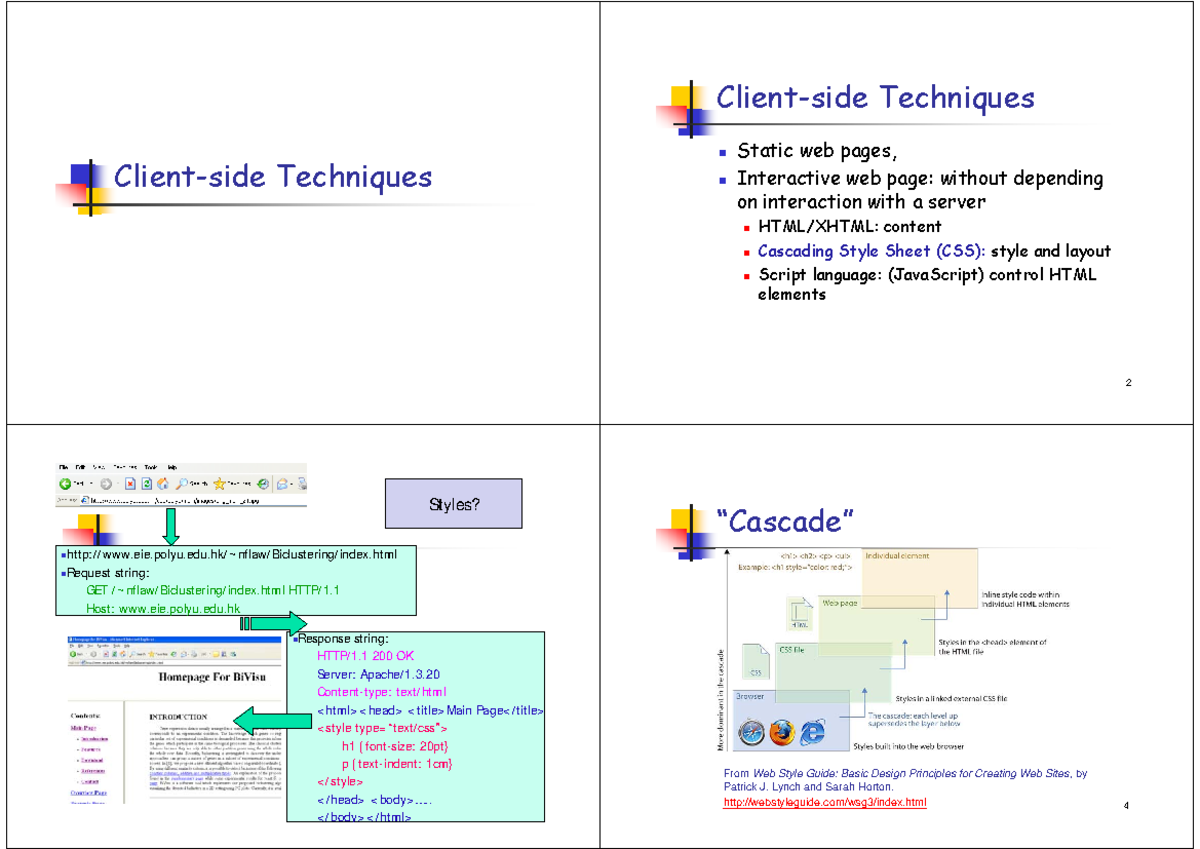Image resolution: width=1200 pixels, height=849 pixels.
Task: Click the 'Web page' layer label
Action: (840, 603)
